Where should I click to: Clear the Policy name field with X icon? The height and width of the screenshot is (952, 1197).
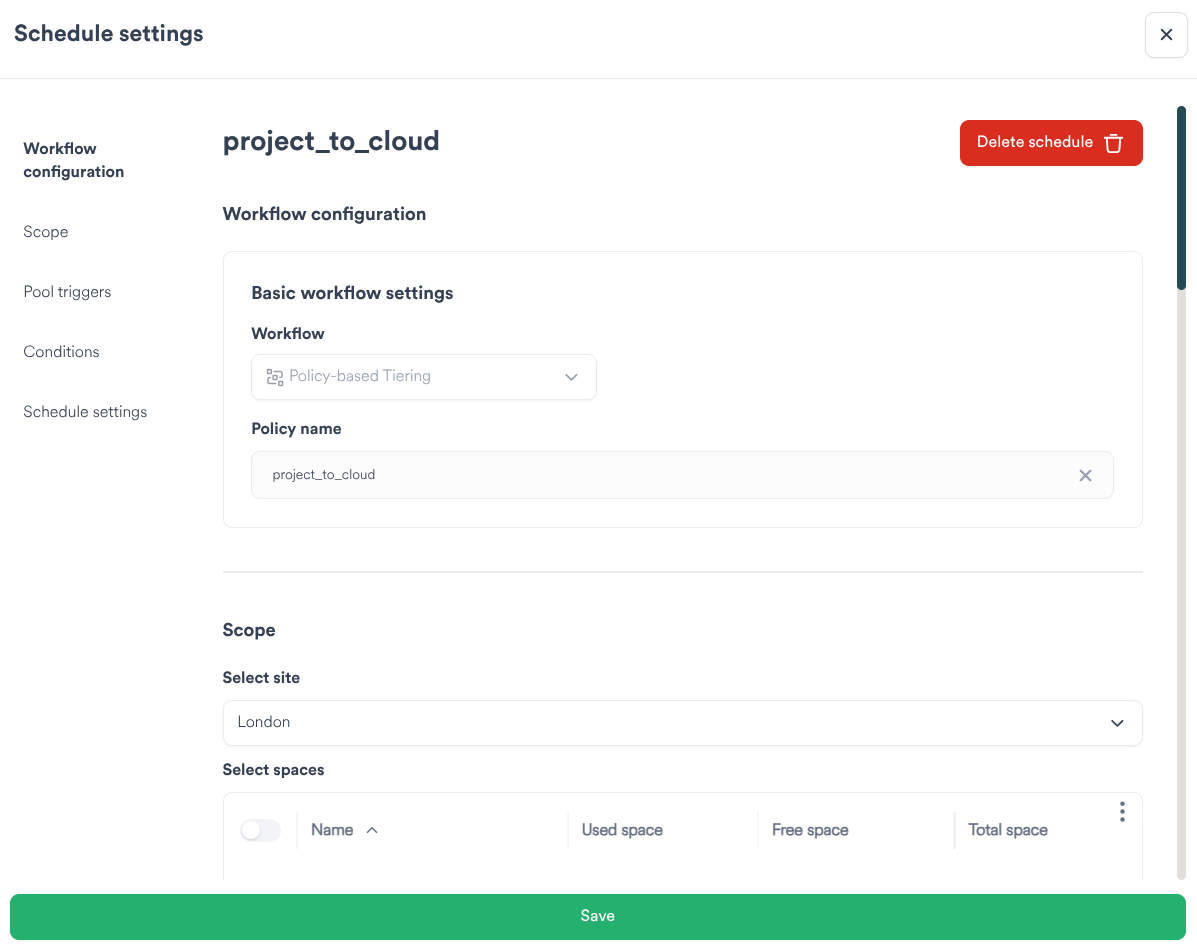(1085, 475)
